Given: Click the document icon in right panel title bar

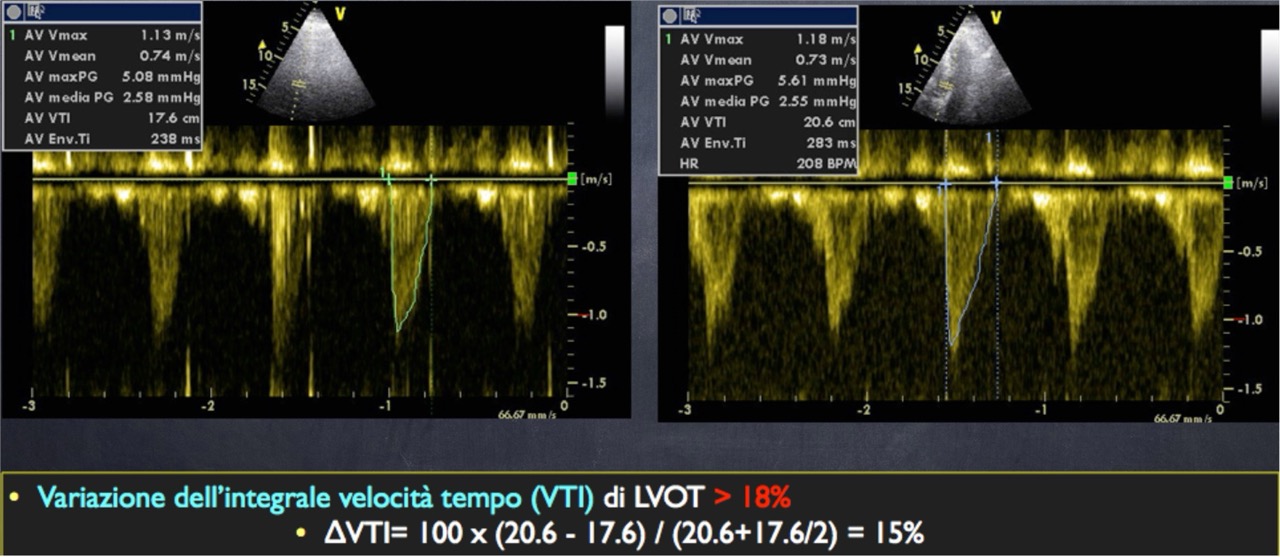Looking at the screenshot, I should [692, 17].
